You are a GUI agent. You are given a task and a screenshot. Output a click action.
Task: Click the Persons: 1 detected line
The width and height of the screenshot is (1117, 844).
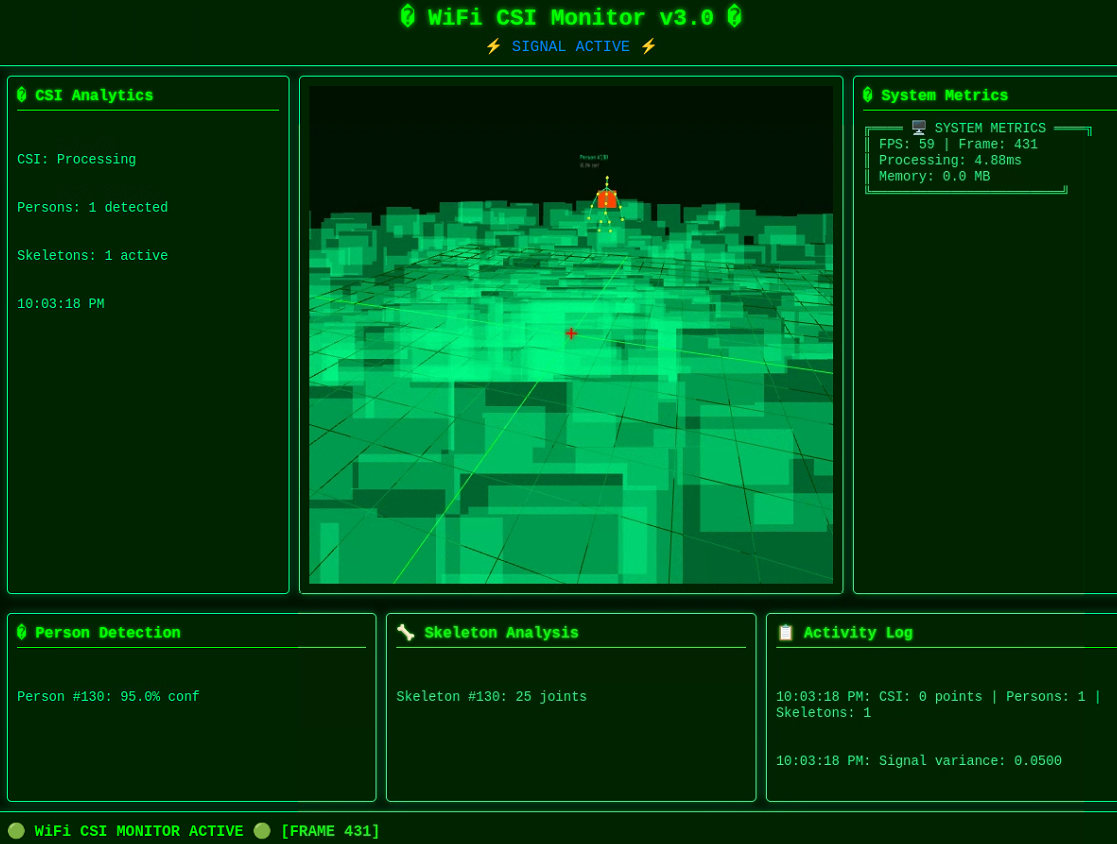pos(92,208)
